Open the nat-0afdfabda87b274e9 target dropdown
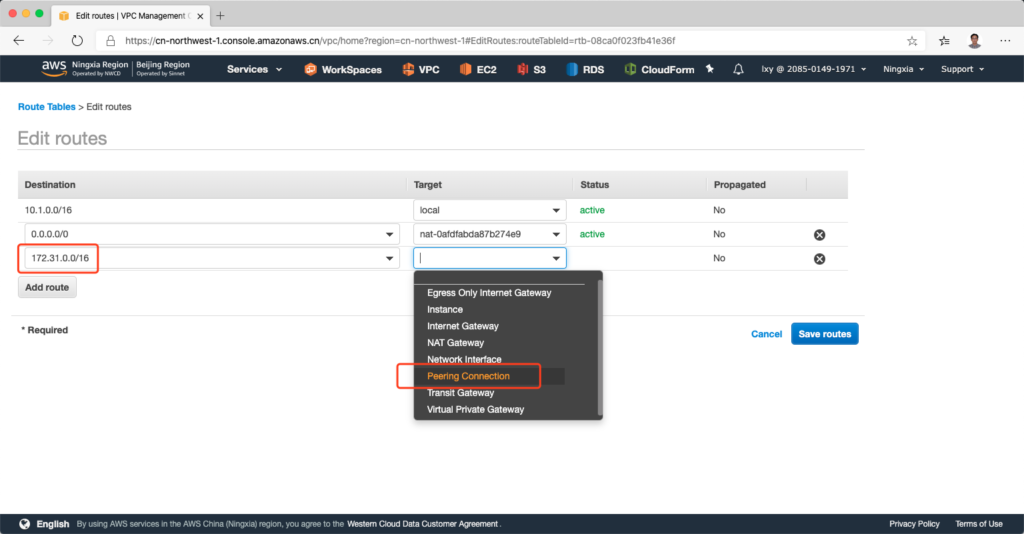 tap(490, 234)
